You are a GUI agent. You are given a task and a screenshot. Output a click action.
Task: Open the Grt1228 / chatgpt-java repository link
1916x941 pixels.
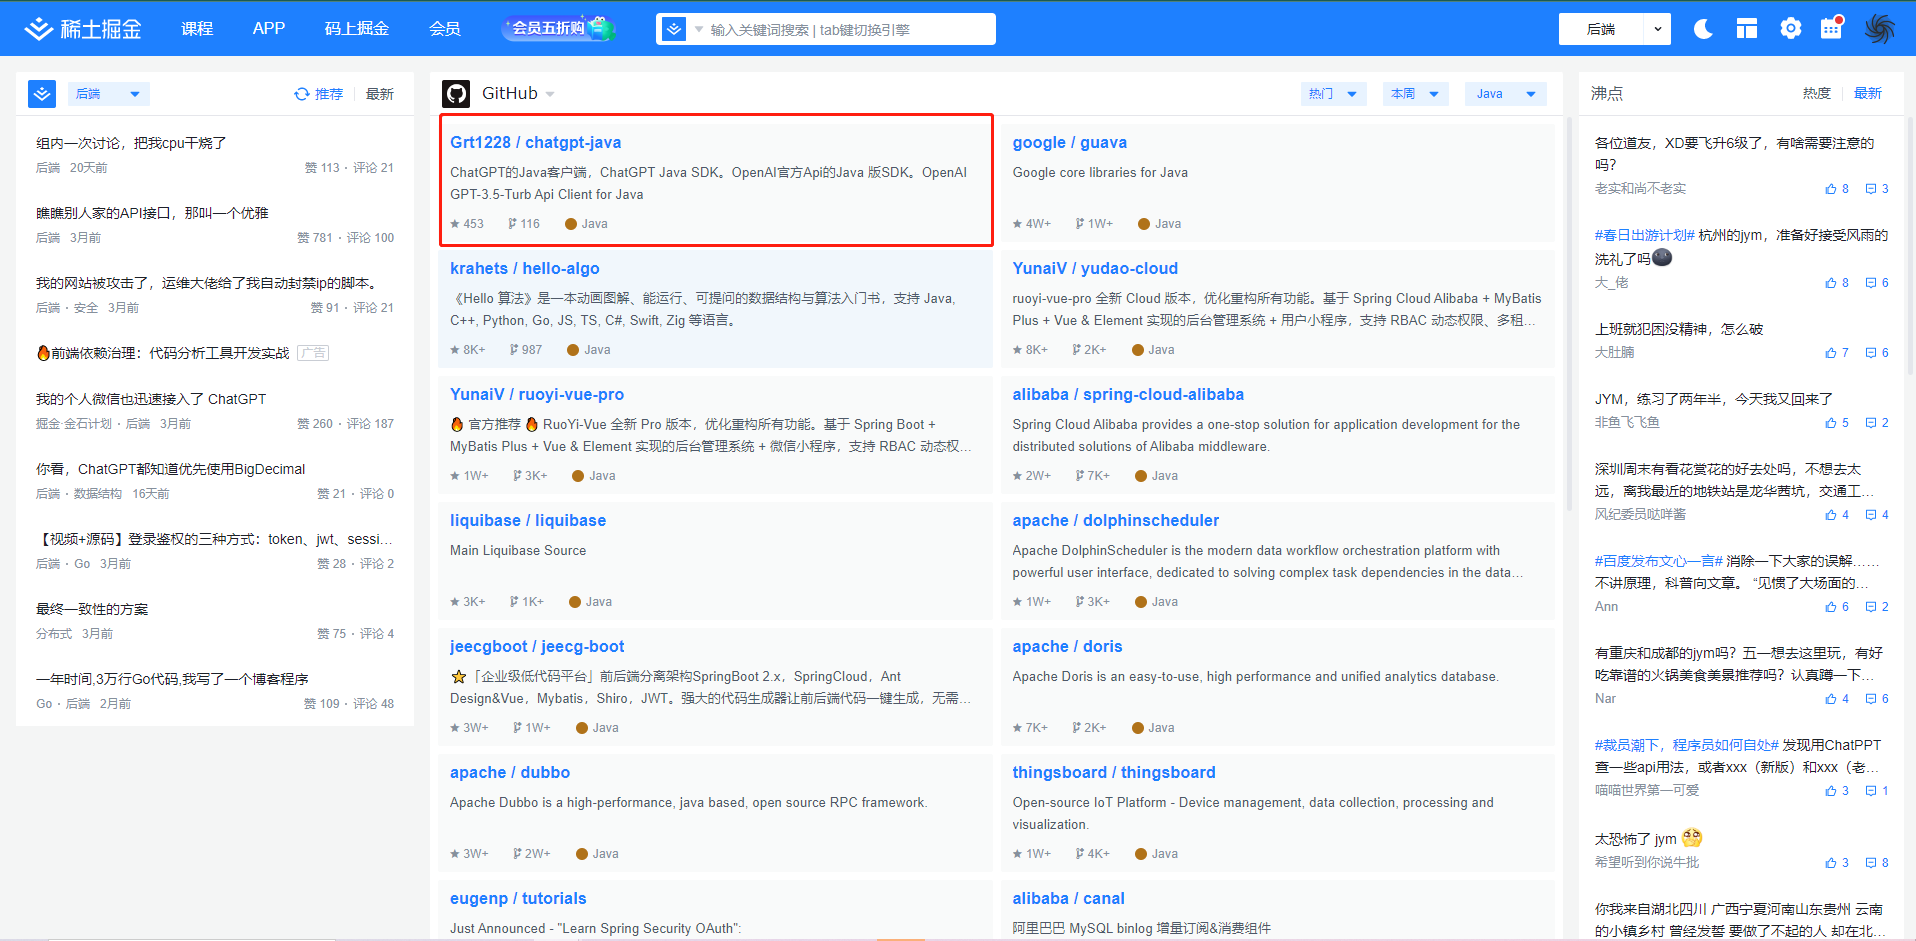coord(535,143)
